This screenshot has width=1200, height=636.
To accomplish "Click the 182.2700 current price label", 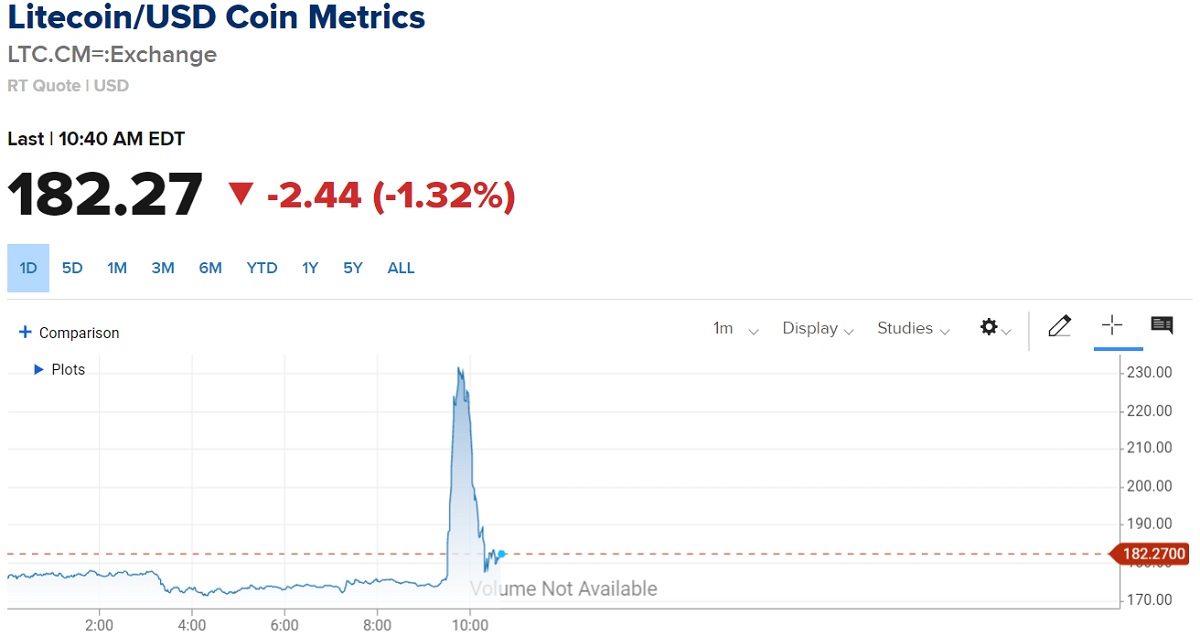I will [x=1153, y=553].
